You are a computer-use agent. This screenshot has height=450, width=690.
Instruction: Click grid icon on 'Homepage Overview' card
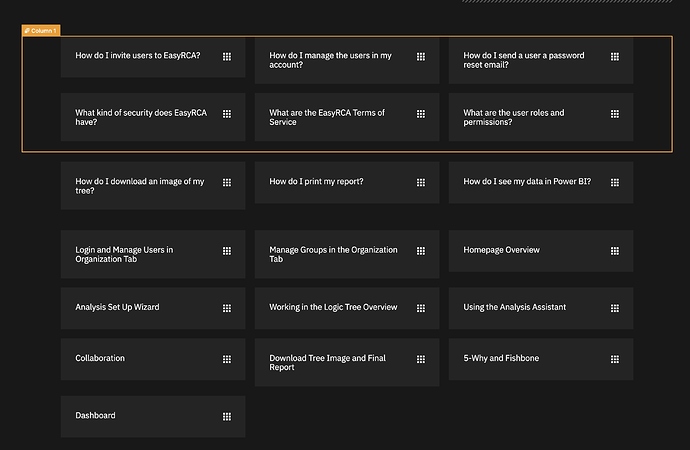tap(615, 251)
